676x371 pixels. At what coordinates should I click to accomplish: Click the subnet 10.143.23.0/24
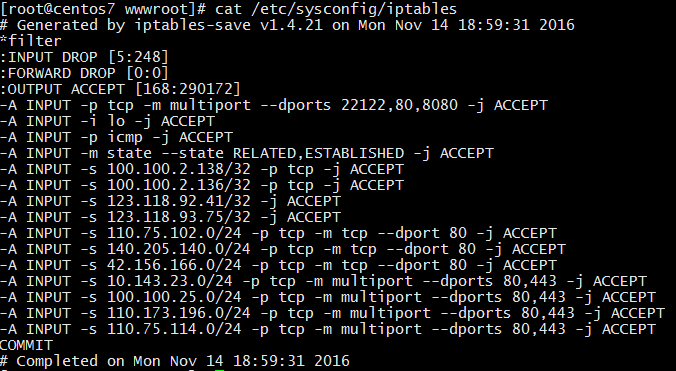170,281
